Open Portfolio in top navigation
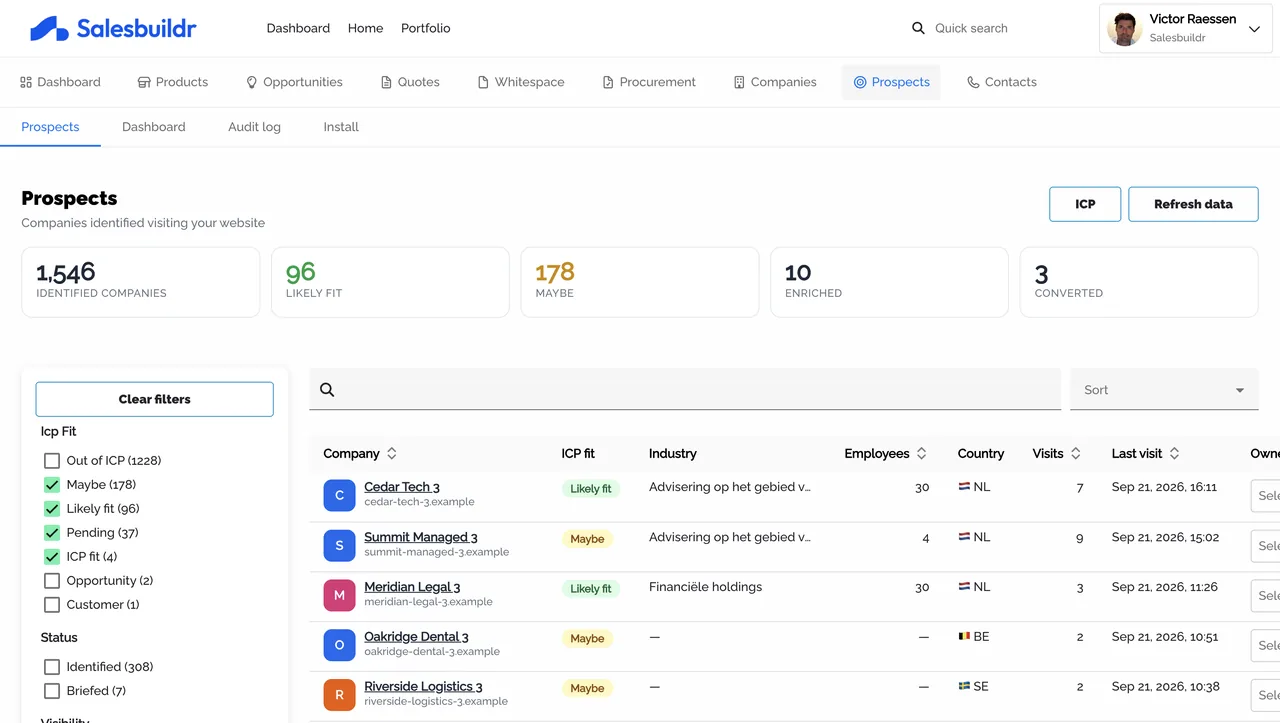 click(x=426, y=28)
